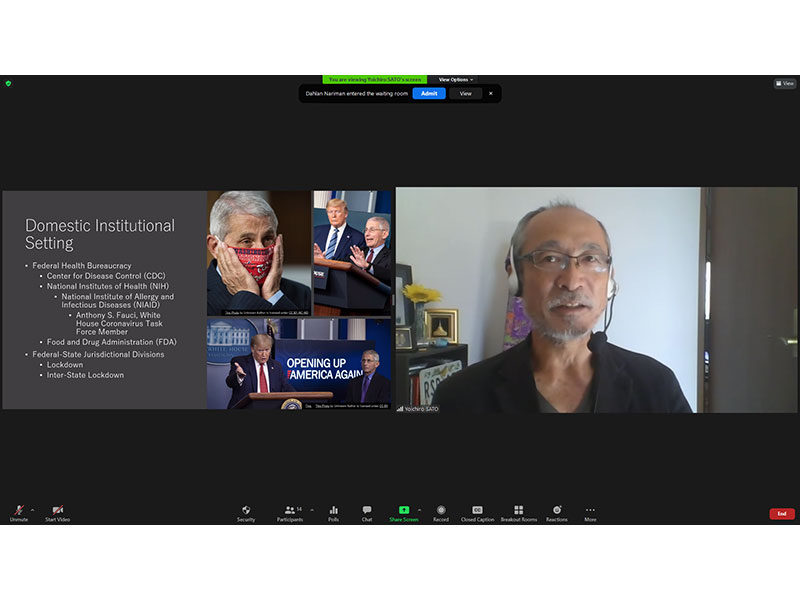Open the Security options icon

(x=246, y=511)
